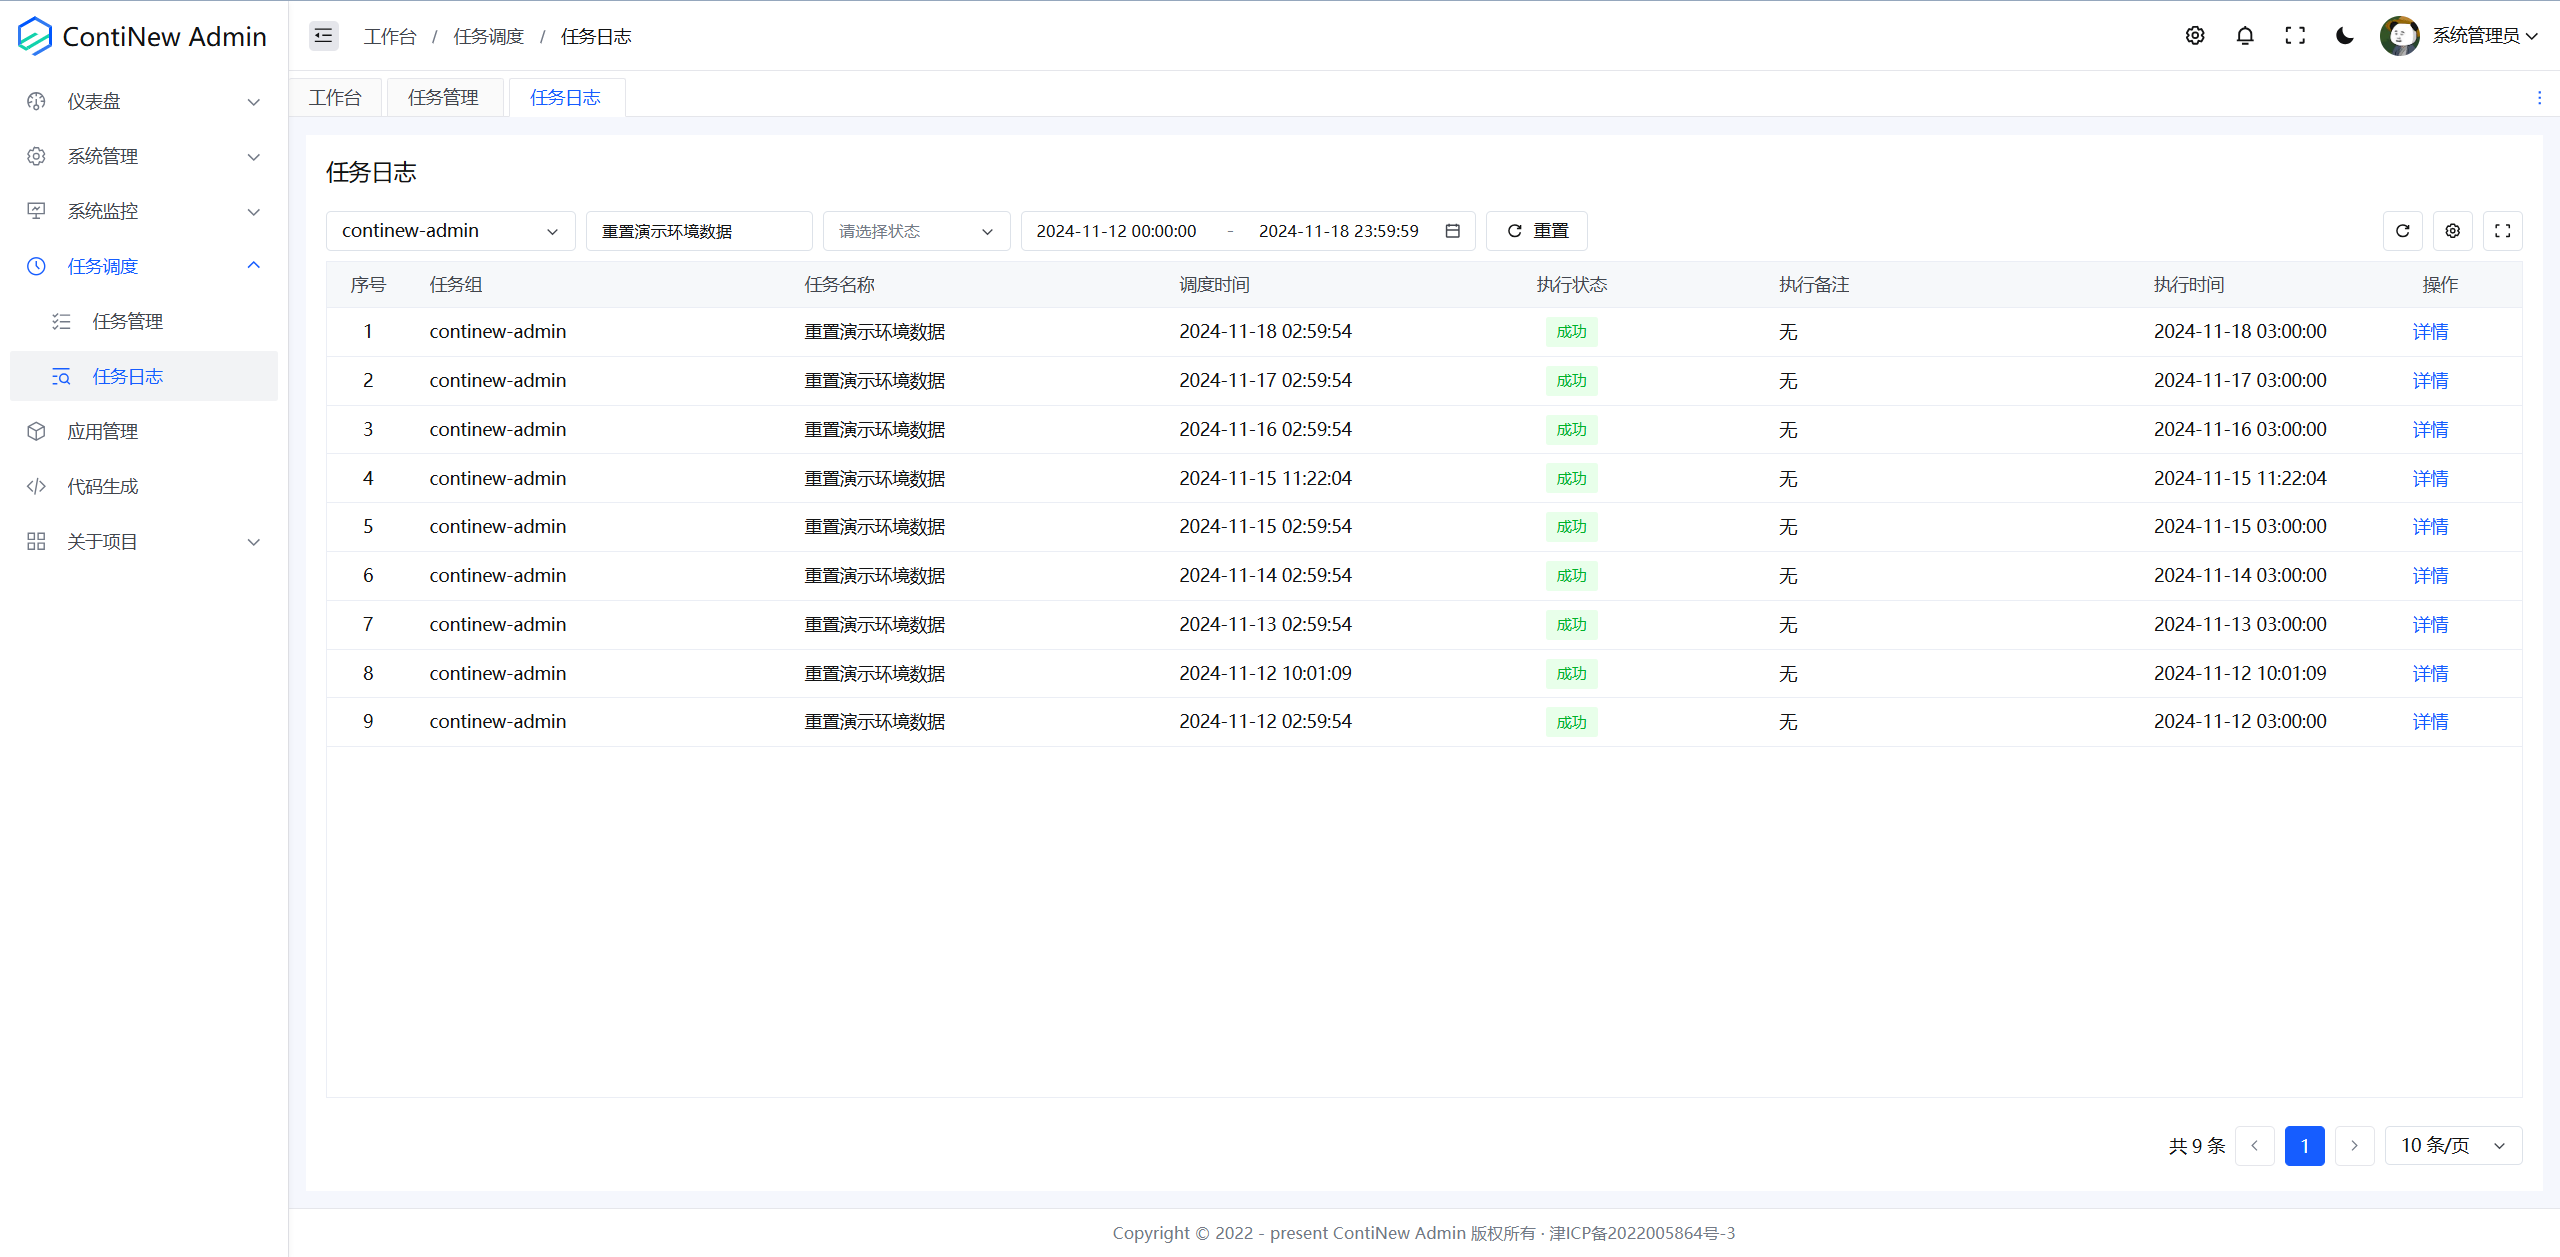Click the 重置 reset button
This screenshot has height=1257, width=2560.
1537,231
